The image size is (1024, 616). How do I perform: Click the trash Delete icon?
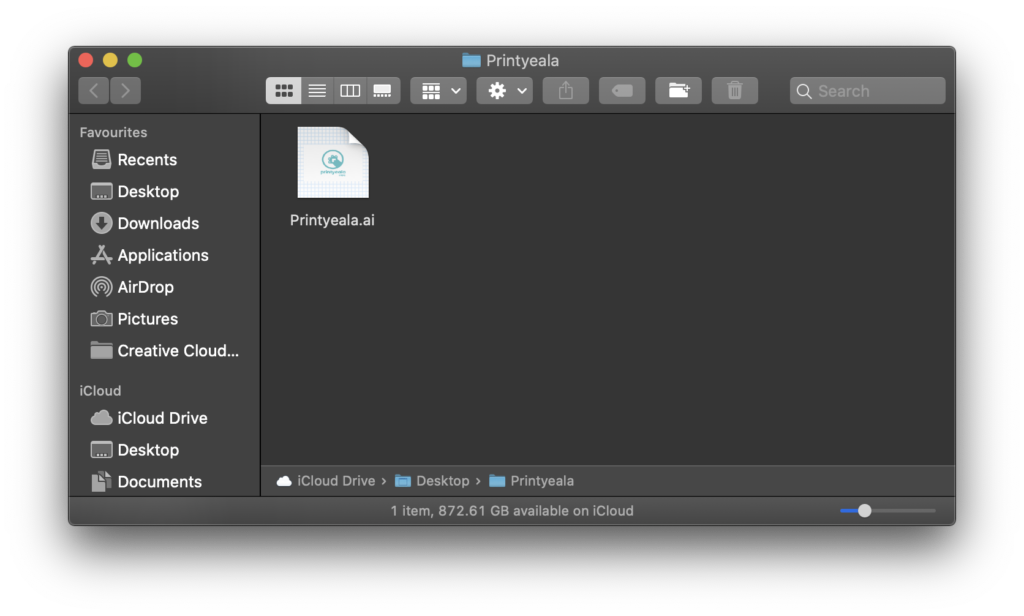734,91
